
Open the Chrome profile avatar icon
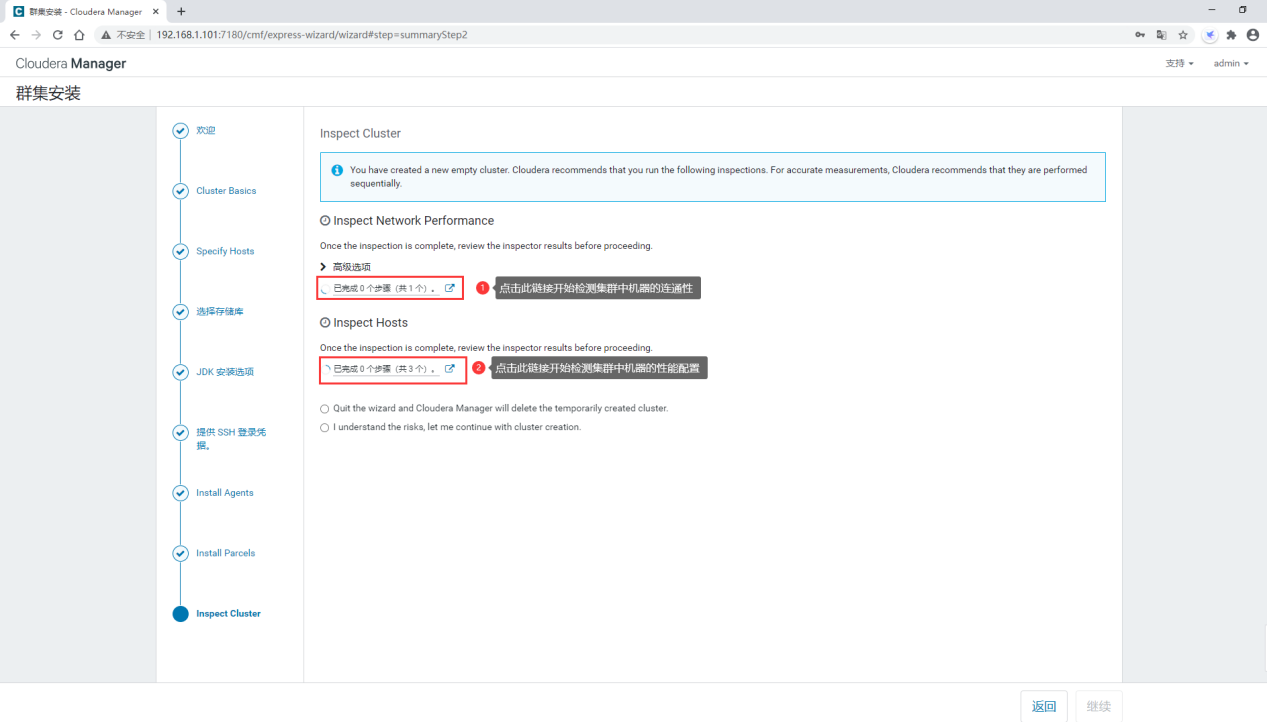(x=1252, y=34)
